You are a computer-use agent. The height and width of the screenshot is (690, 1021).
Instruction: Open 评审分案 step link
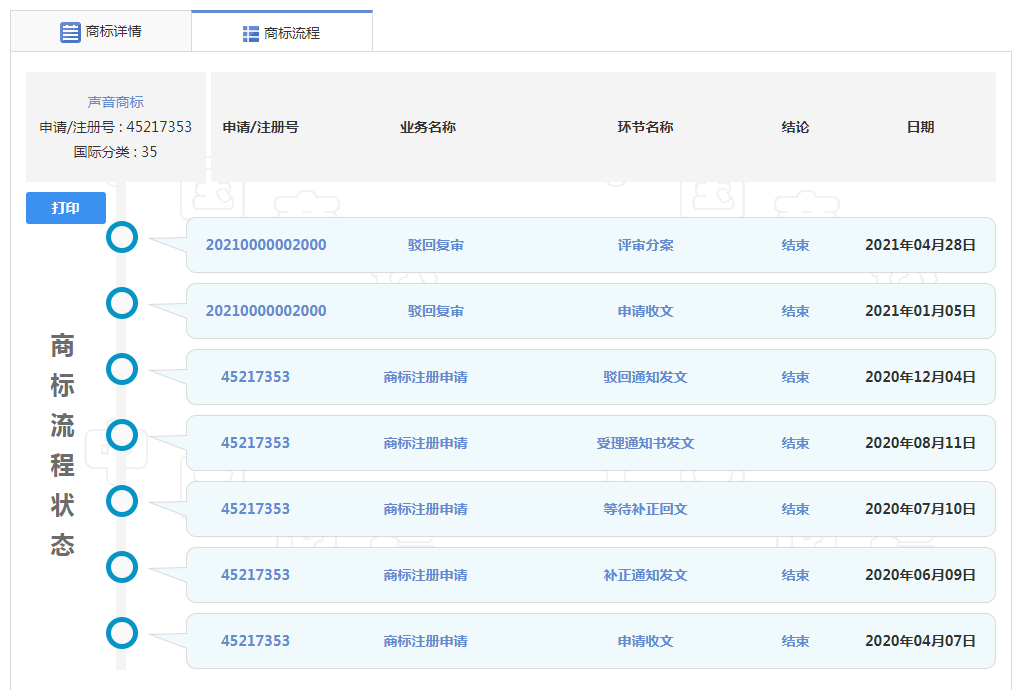[645, 245]
